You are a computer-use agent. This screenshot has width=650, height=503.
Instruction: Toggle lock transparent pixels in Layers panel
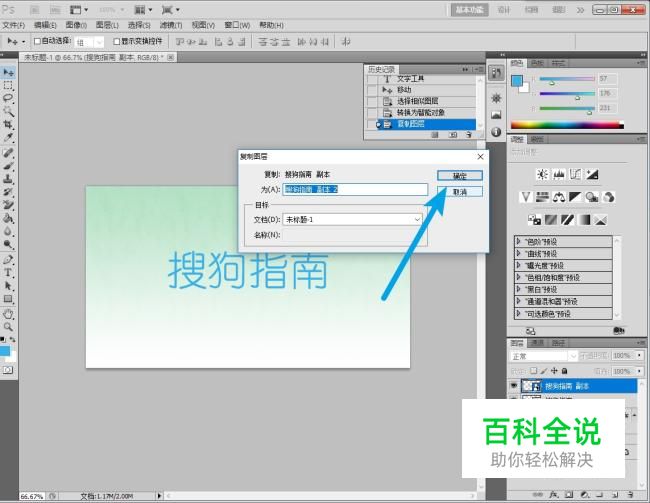[x=534, y=371]
